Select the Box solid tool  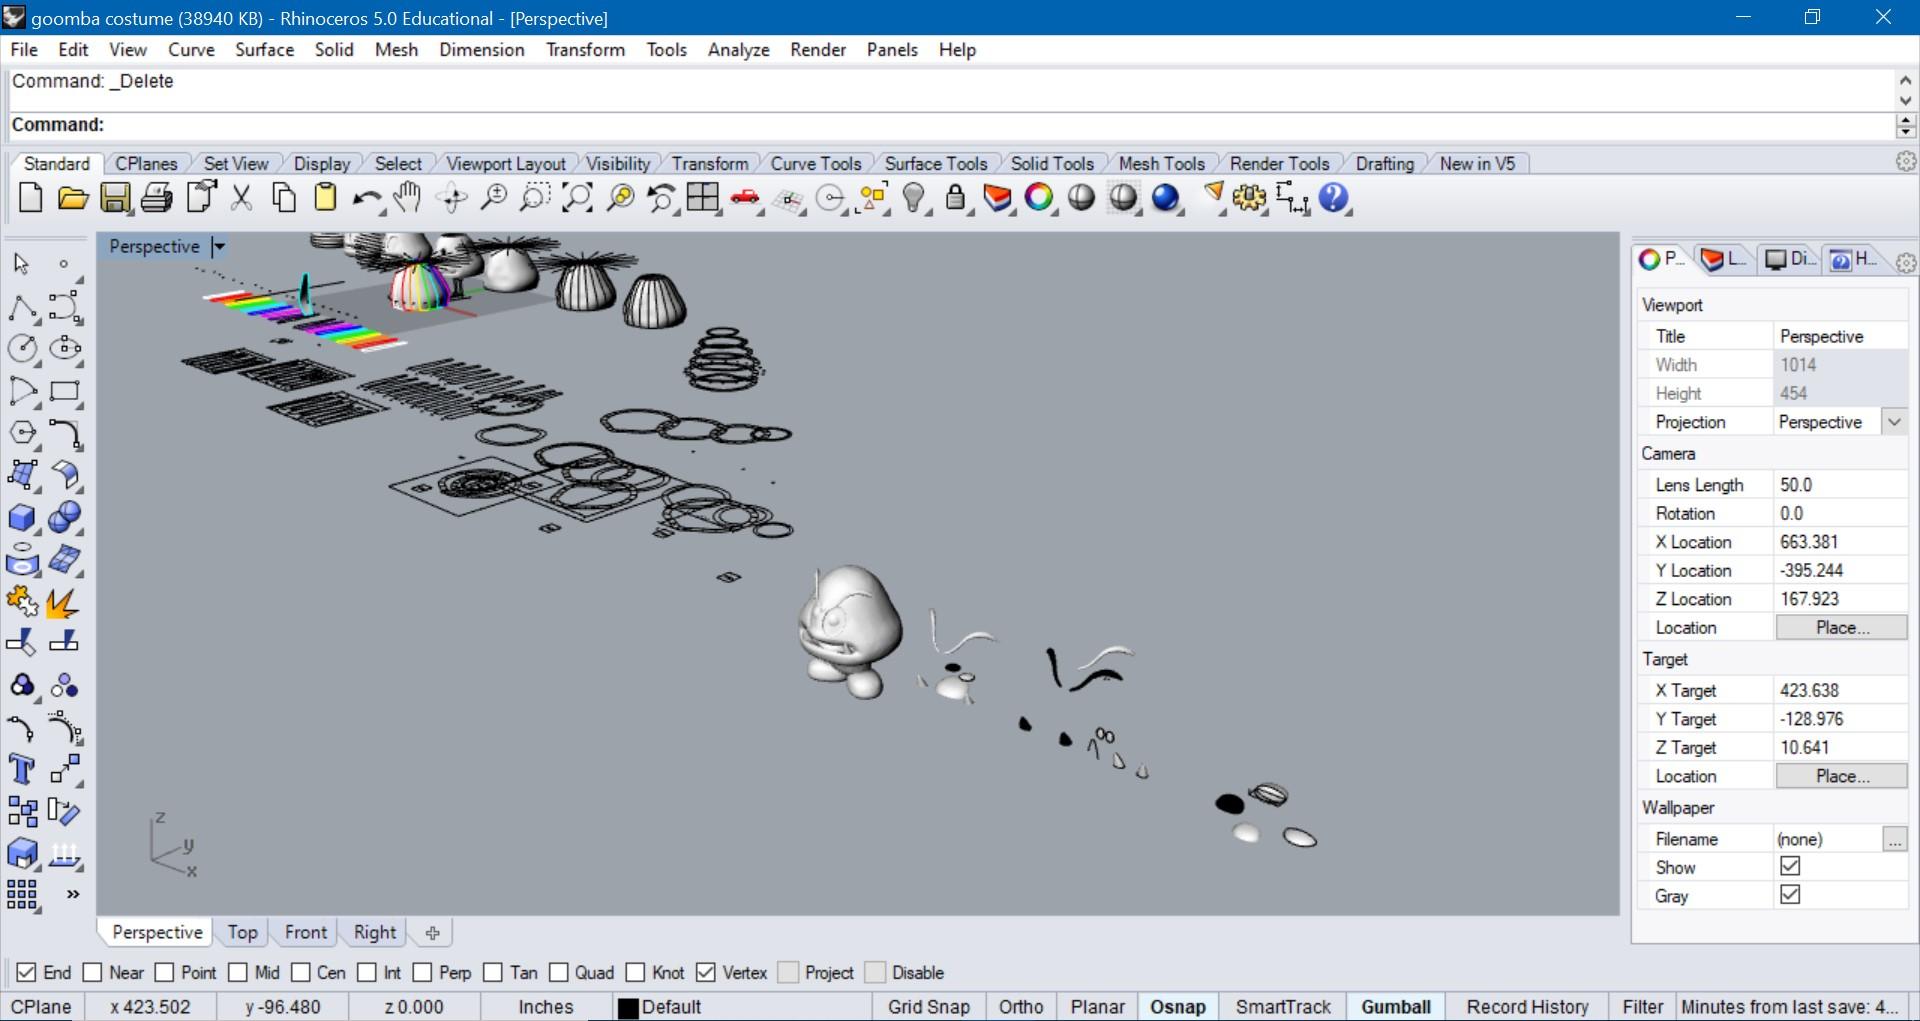pos(22,518)
